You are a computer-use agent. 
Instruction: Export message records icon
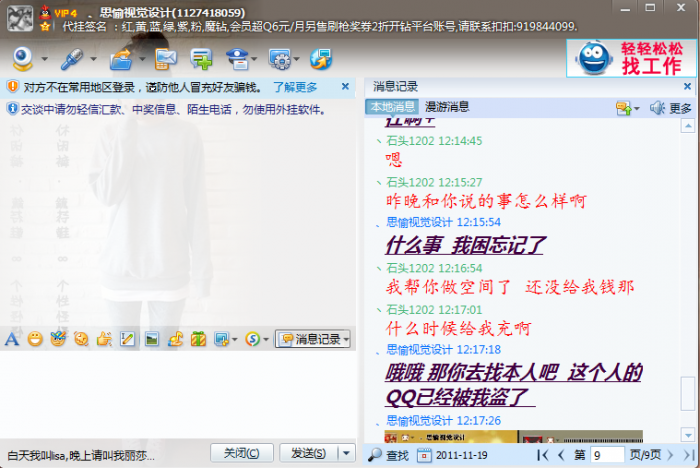(x=624, y=108)
